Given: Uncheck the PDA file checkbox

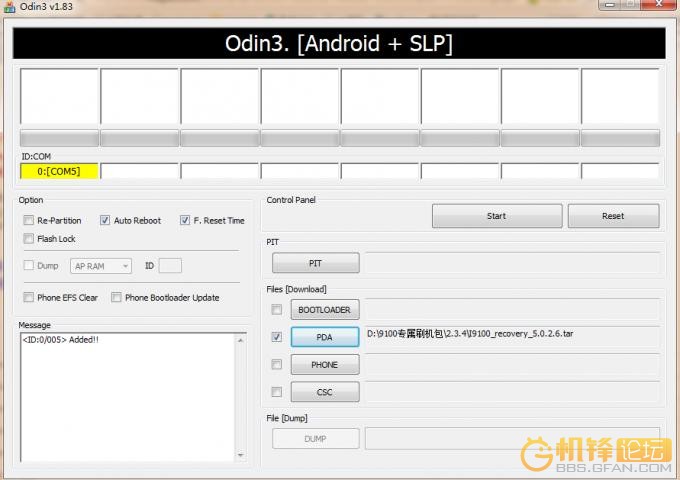Looking at the screenshot, I should (277, 337).
